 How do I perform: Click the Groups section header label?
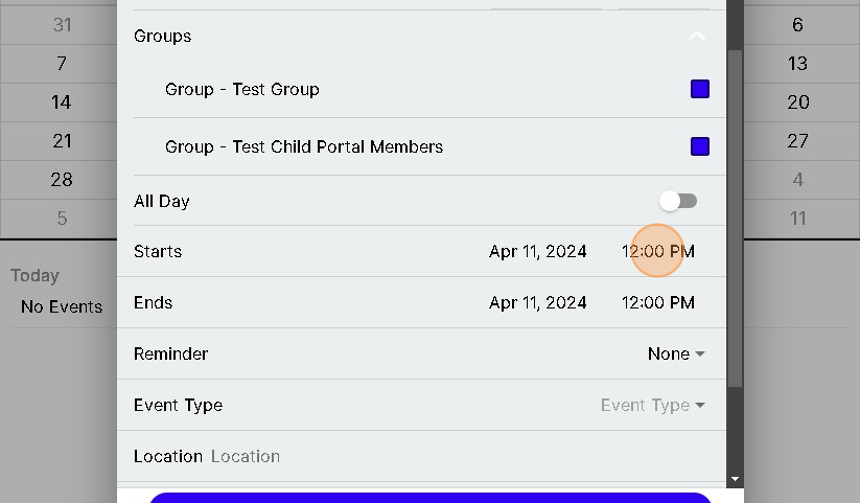163,36
